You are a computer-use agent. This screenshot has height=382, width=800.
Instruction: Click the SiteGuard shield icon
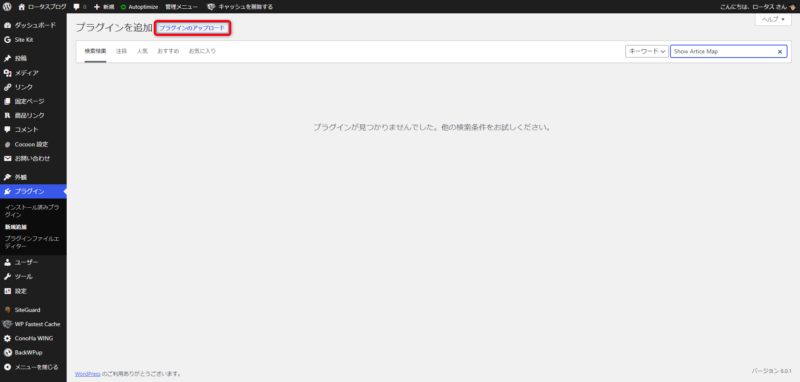[8, 310]
